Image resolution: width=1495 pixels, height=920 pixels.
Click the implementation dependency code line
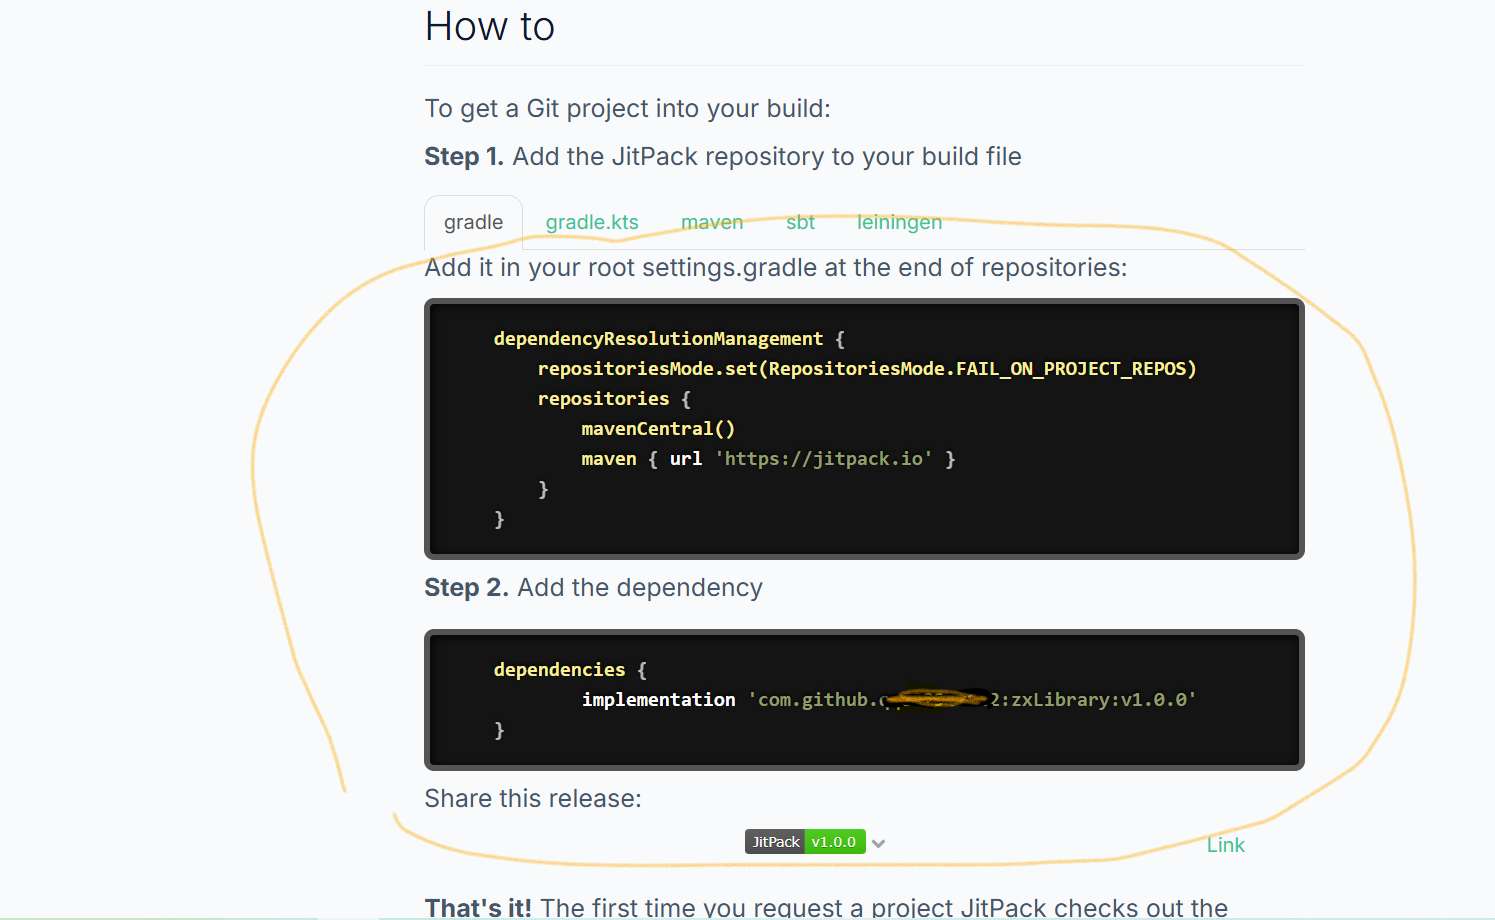pyautogui.click(x=889, y=700)
